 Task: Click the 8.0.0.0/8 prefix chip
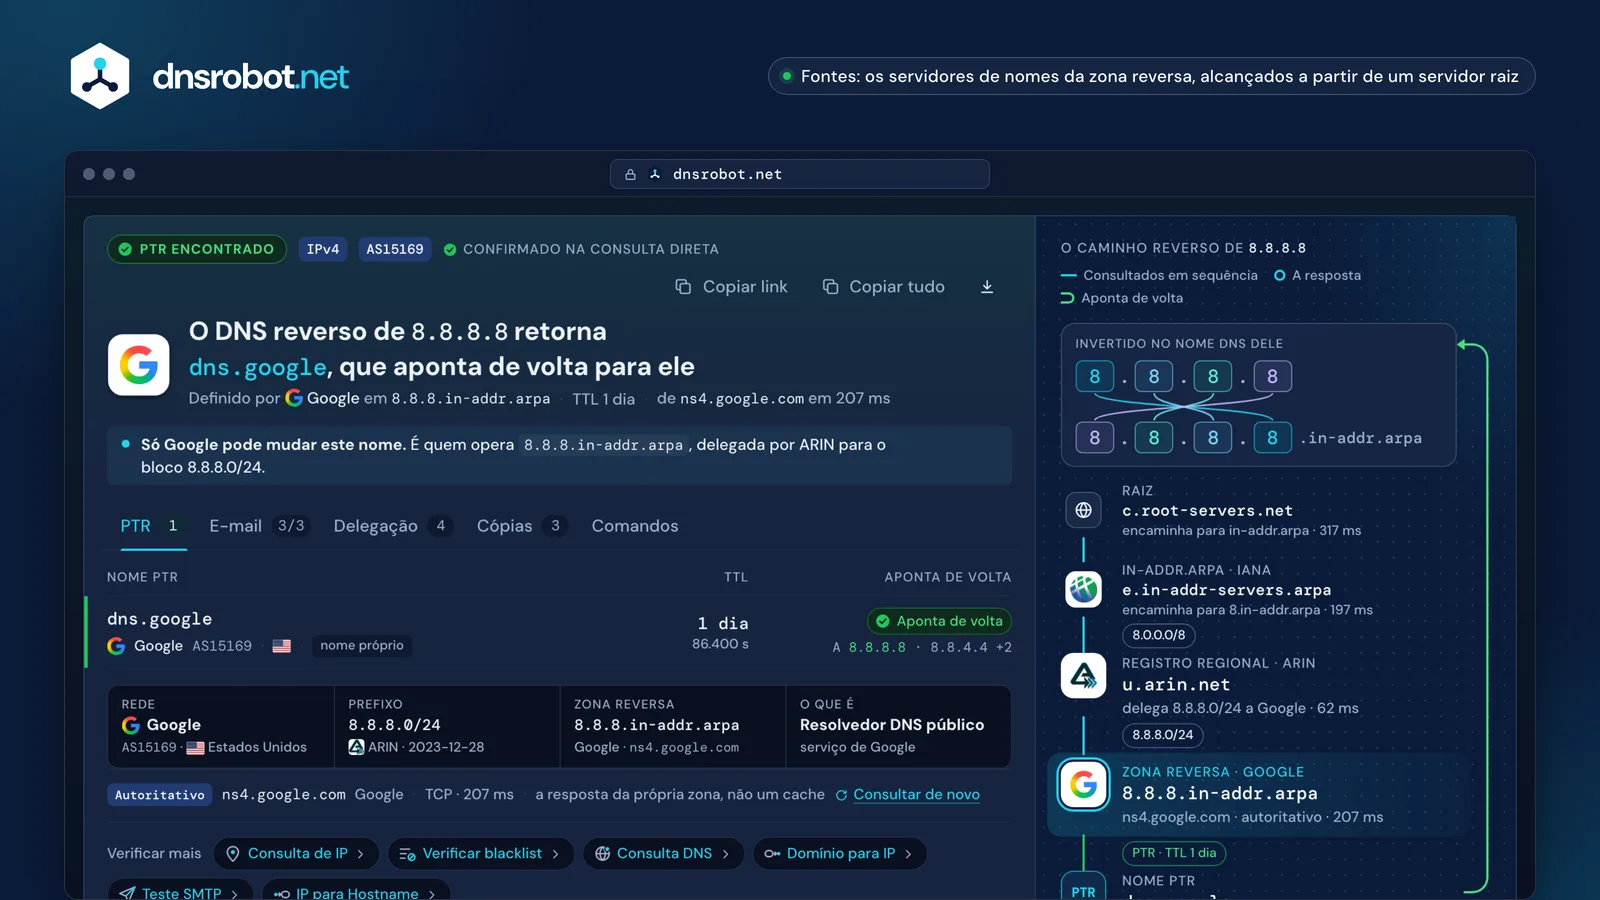tap(1159, 635)
